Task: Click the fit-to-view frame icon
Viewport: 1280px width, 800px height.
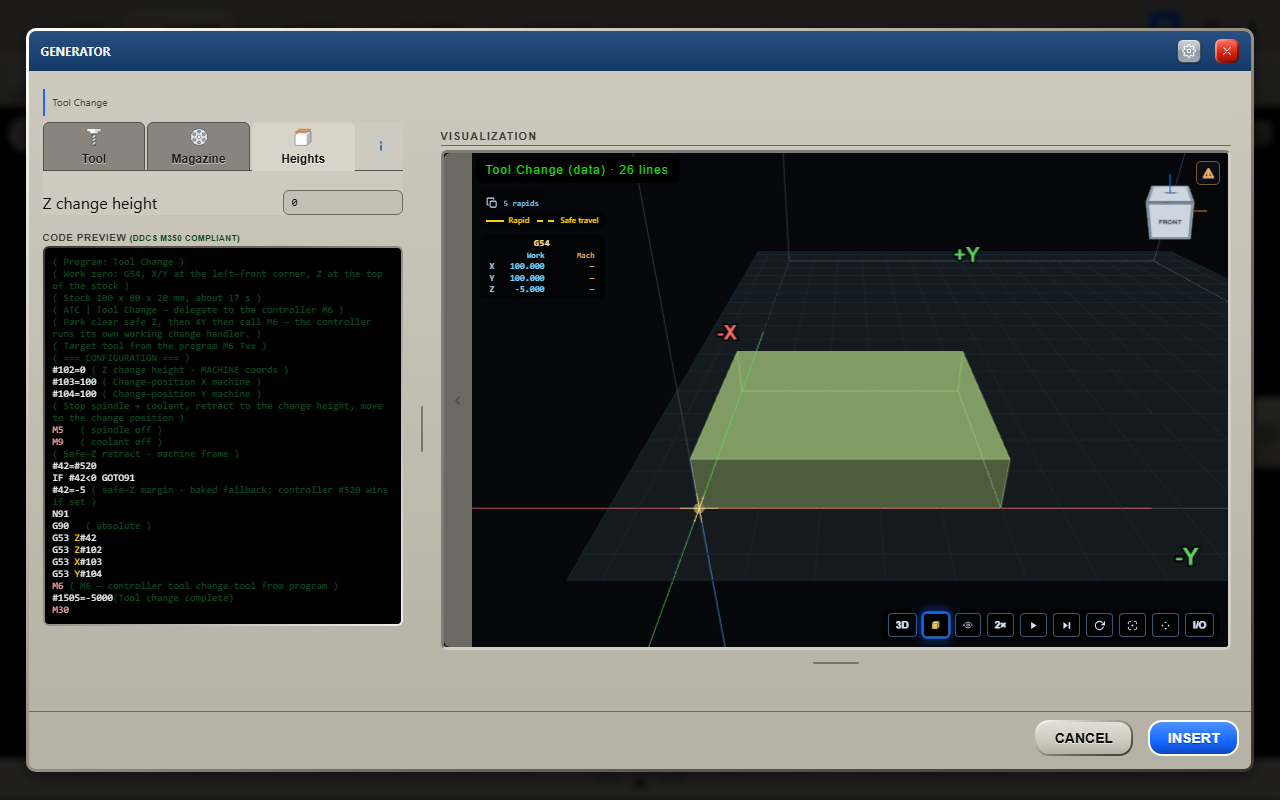Action: [x=1133, y=625]
